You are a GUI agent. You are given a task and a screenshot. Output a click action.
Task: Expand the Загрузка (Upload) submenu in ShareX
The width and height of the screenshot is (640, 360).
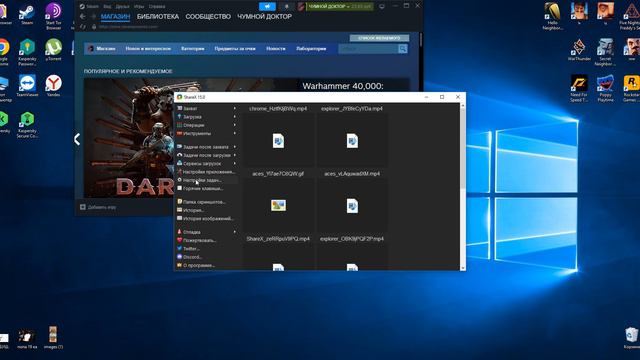point(206,117)
